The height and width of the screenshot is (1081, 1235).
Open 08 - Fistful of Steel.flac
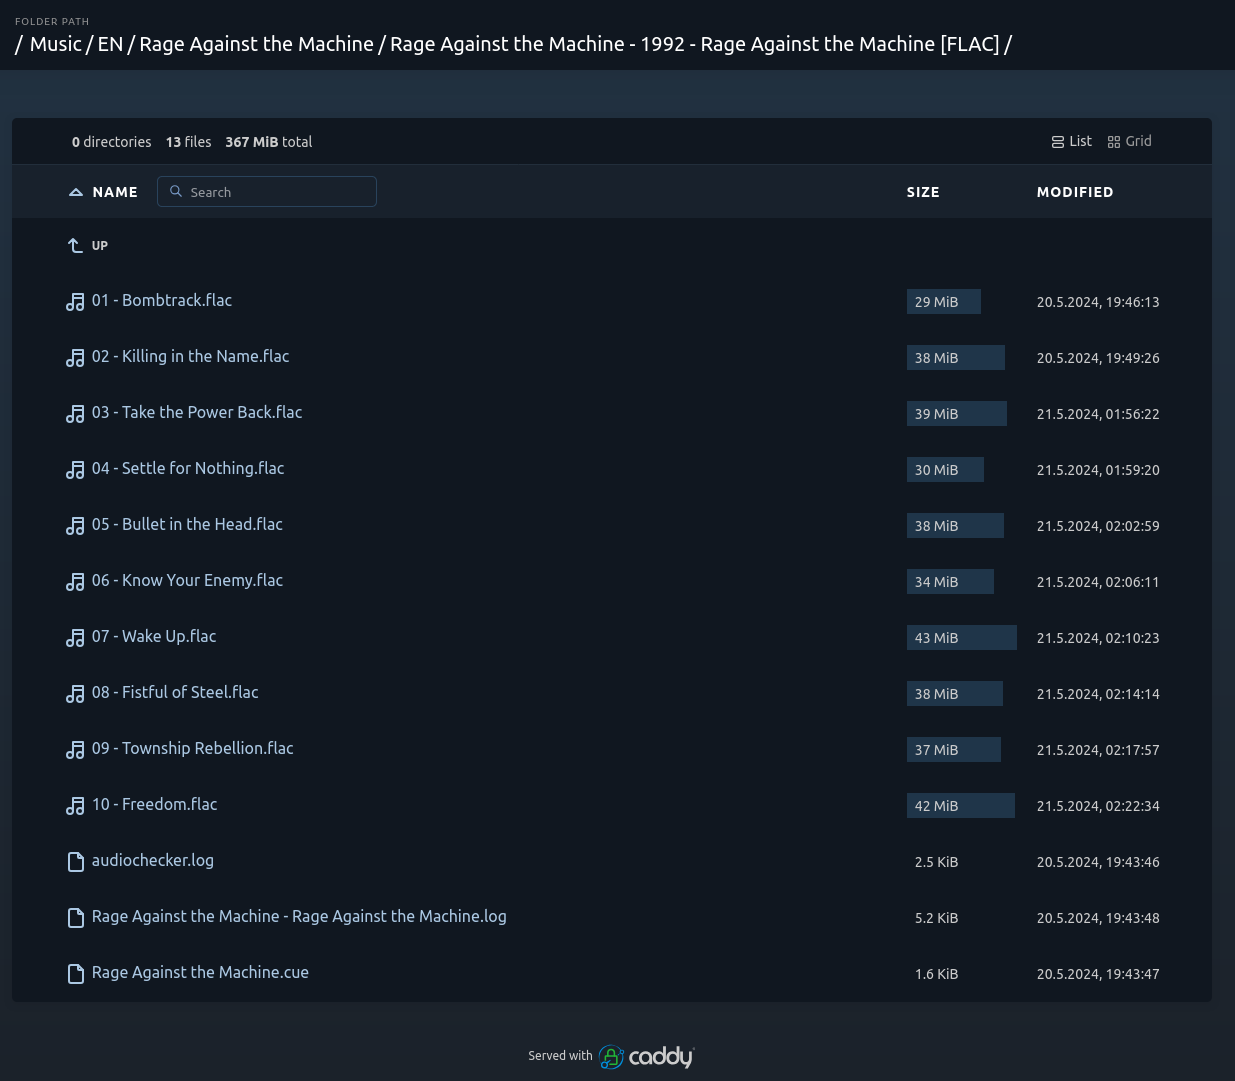click(175, 692)
